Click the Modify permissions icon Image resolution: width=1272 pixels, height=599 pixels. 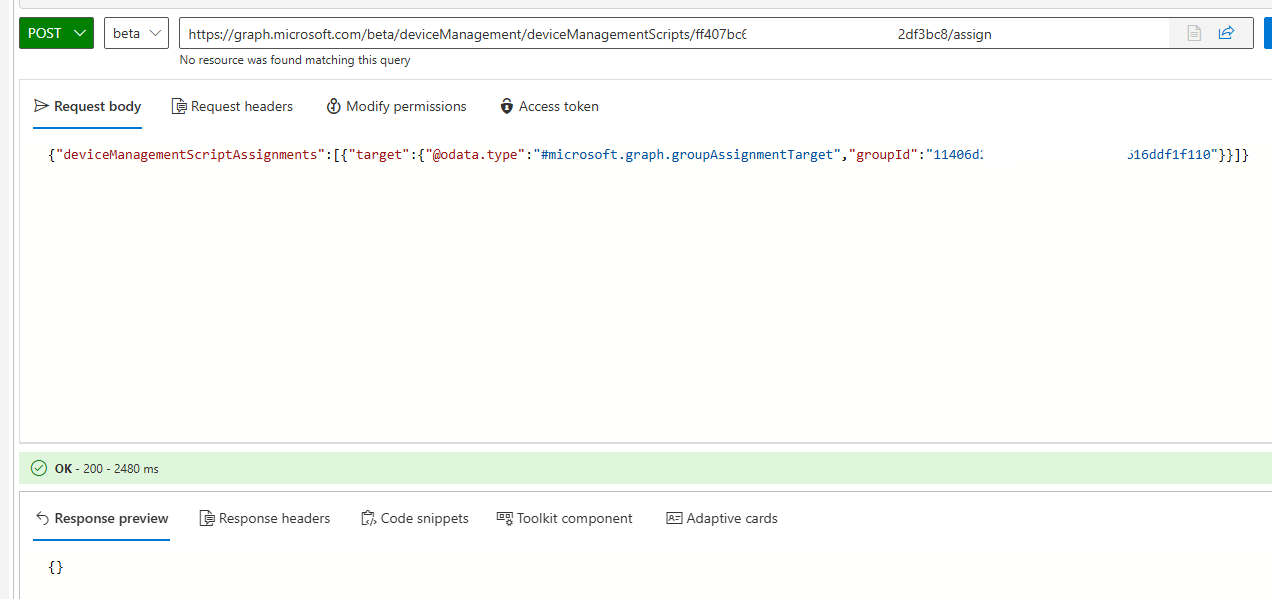click(333, 105)
